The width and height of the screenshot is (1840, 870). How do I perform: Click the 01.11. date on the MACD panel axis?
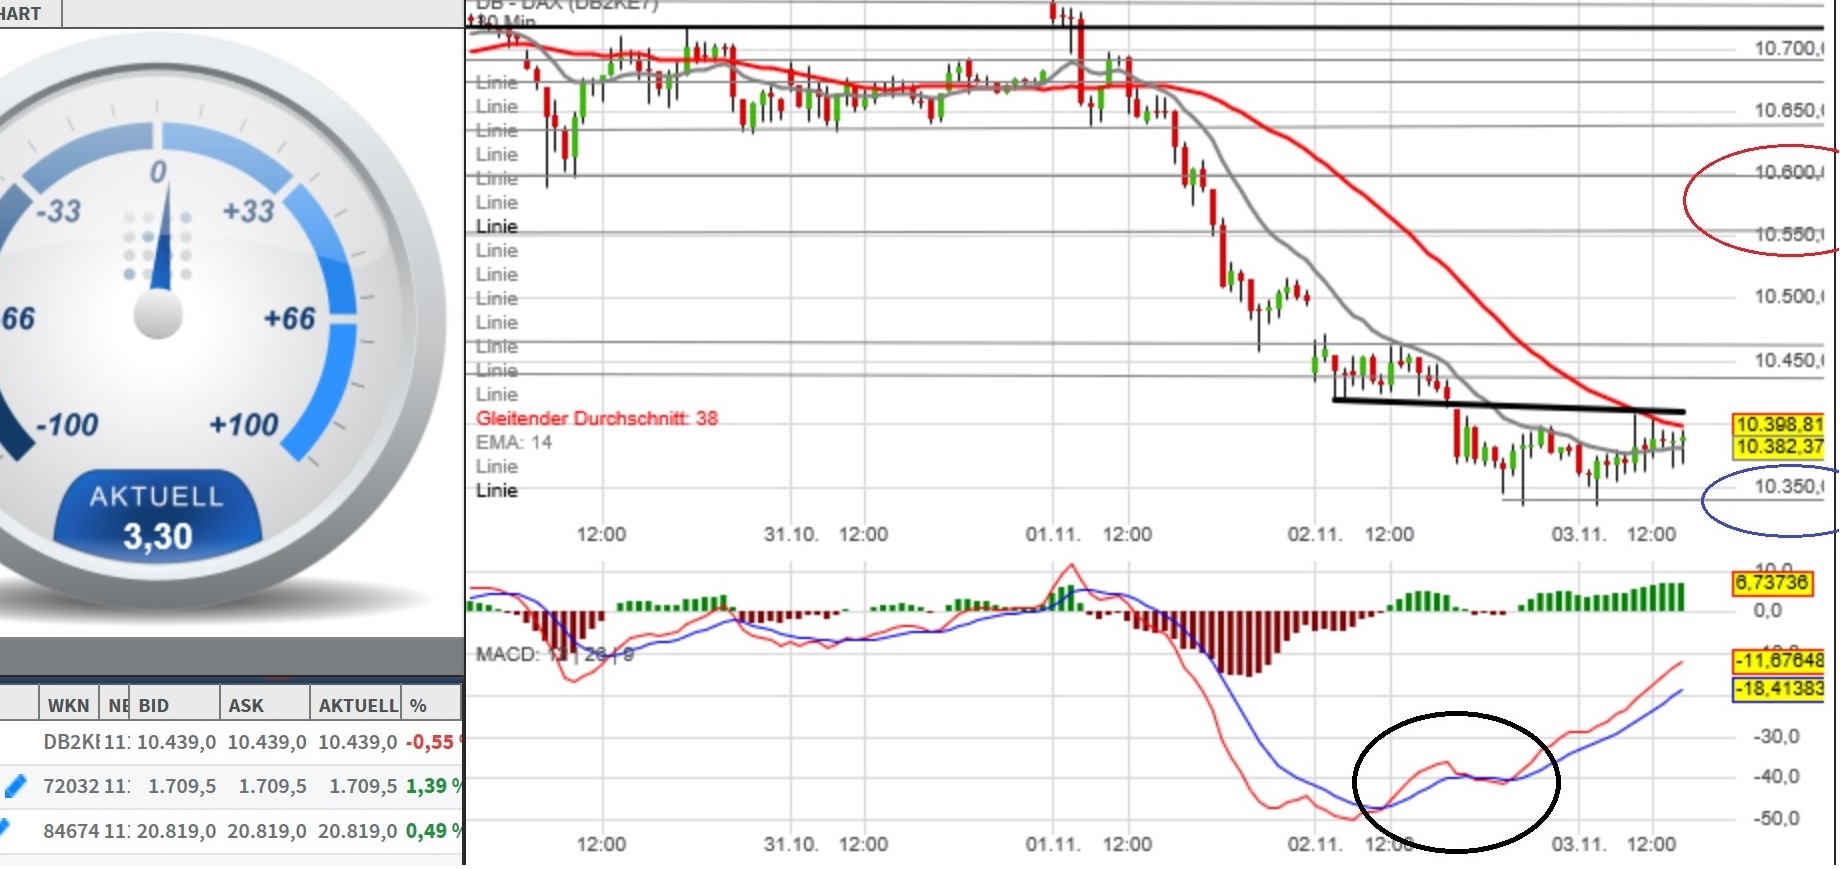[1053, 844]
